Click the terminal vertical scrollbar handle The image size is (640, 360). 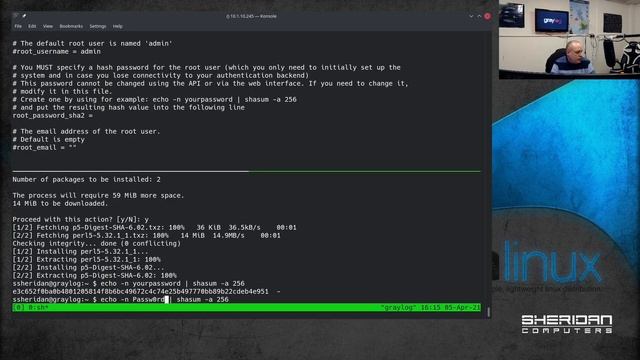tap(489, 312)
